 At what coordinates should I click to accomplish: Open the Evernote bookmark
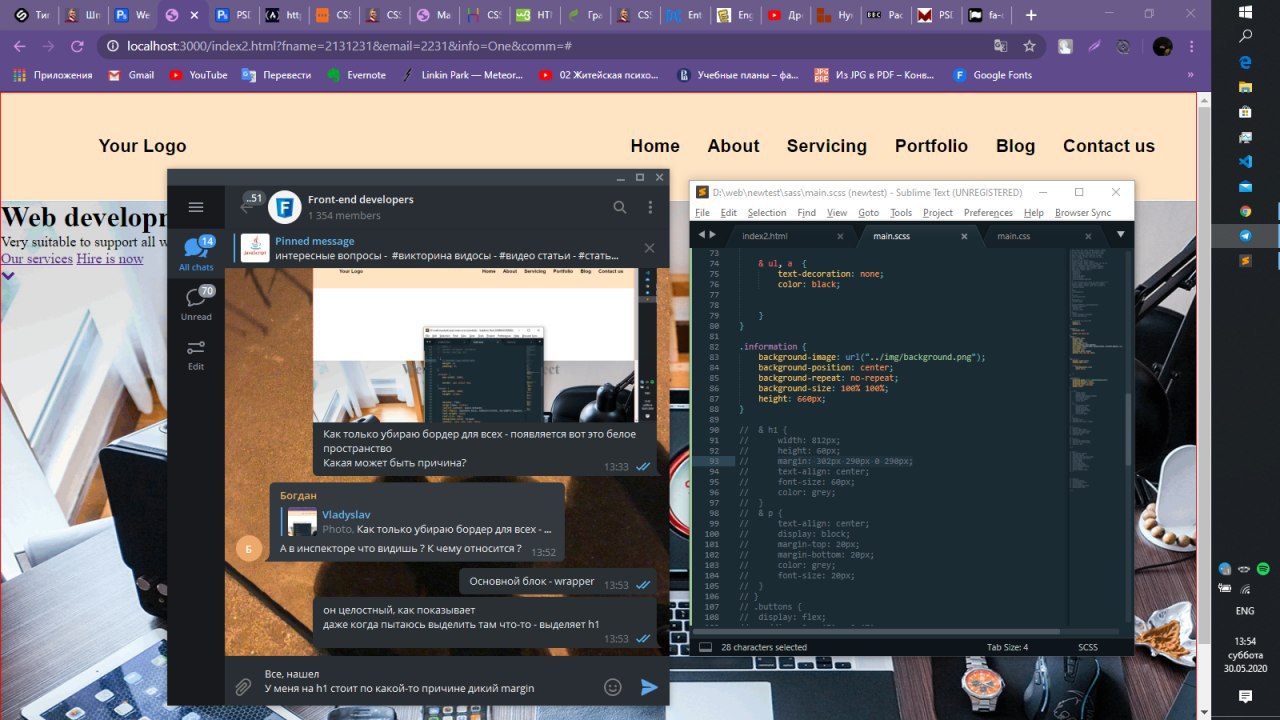coord(356,75)
